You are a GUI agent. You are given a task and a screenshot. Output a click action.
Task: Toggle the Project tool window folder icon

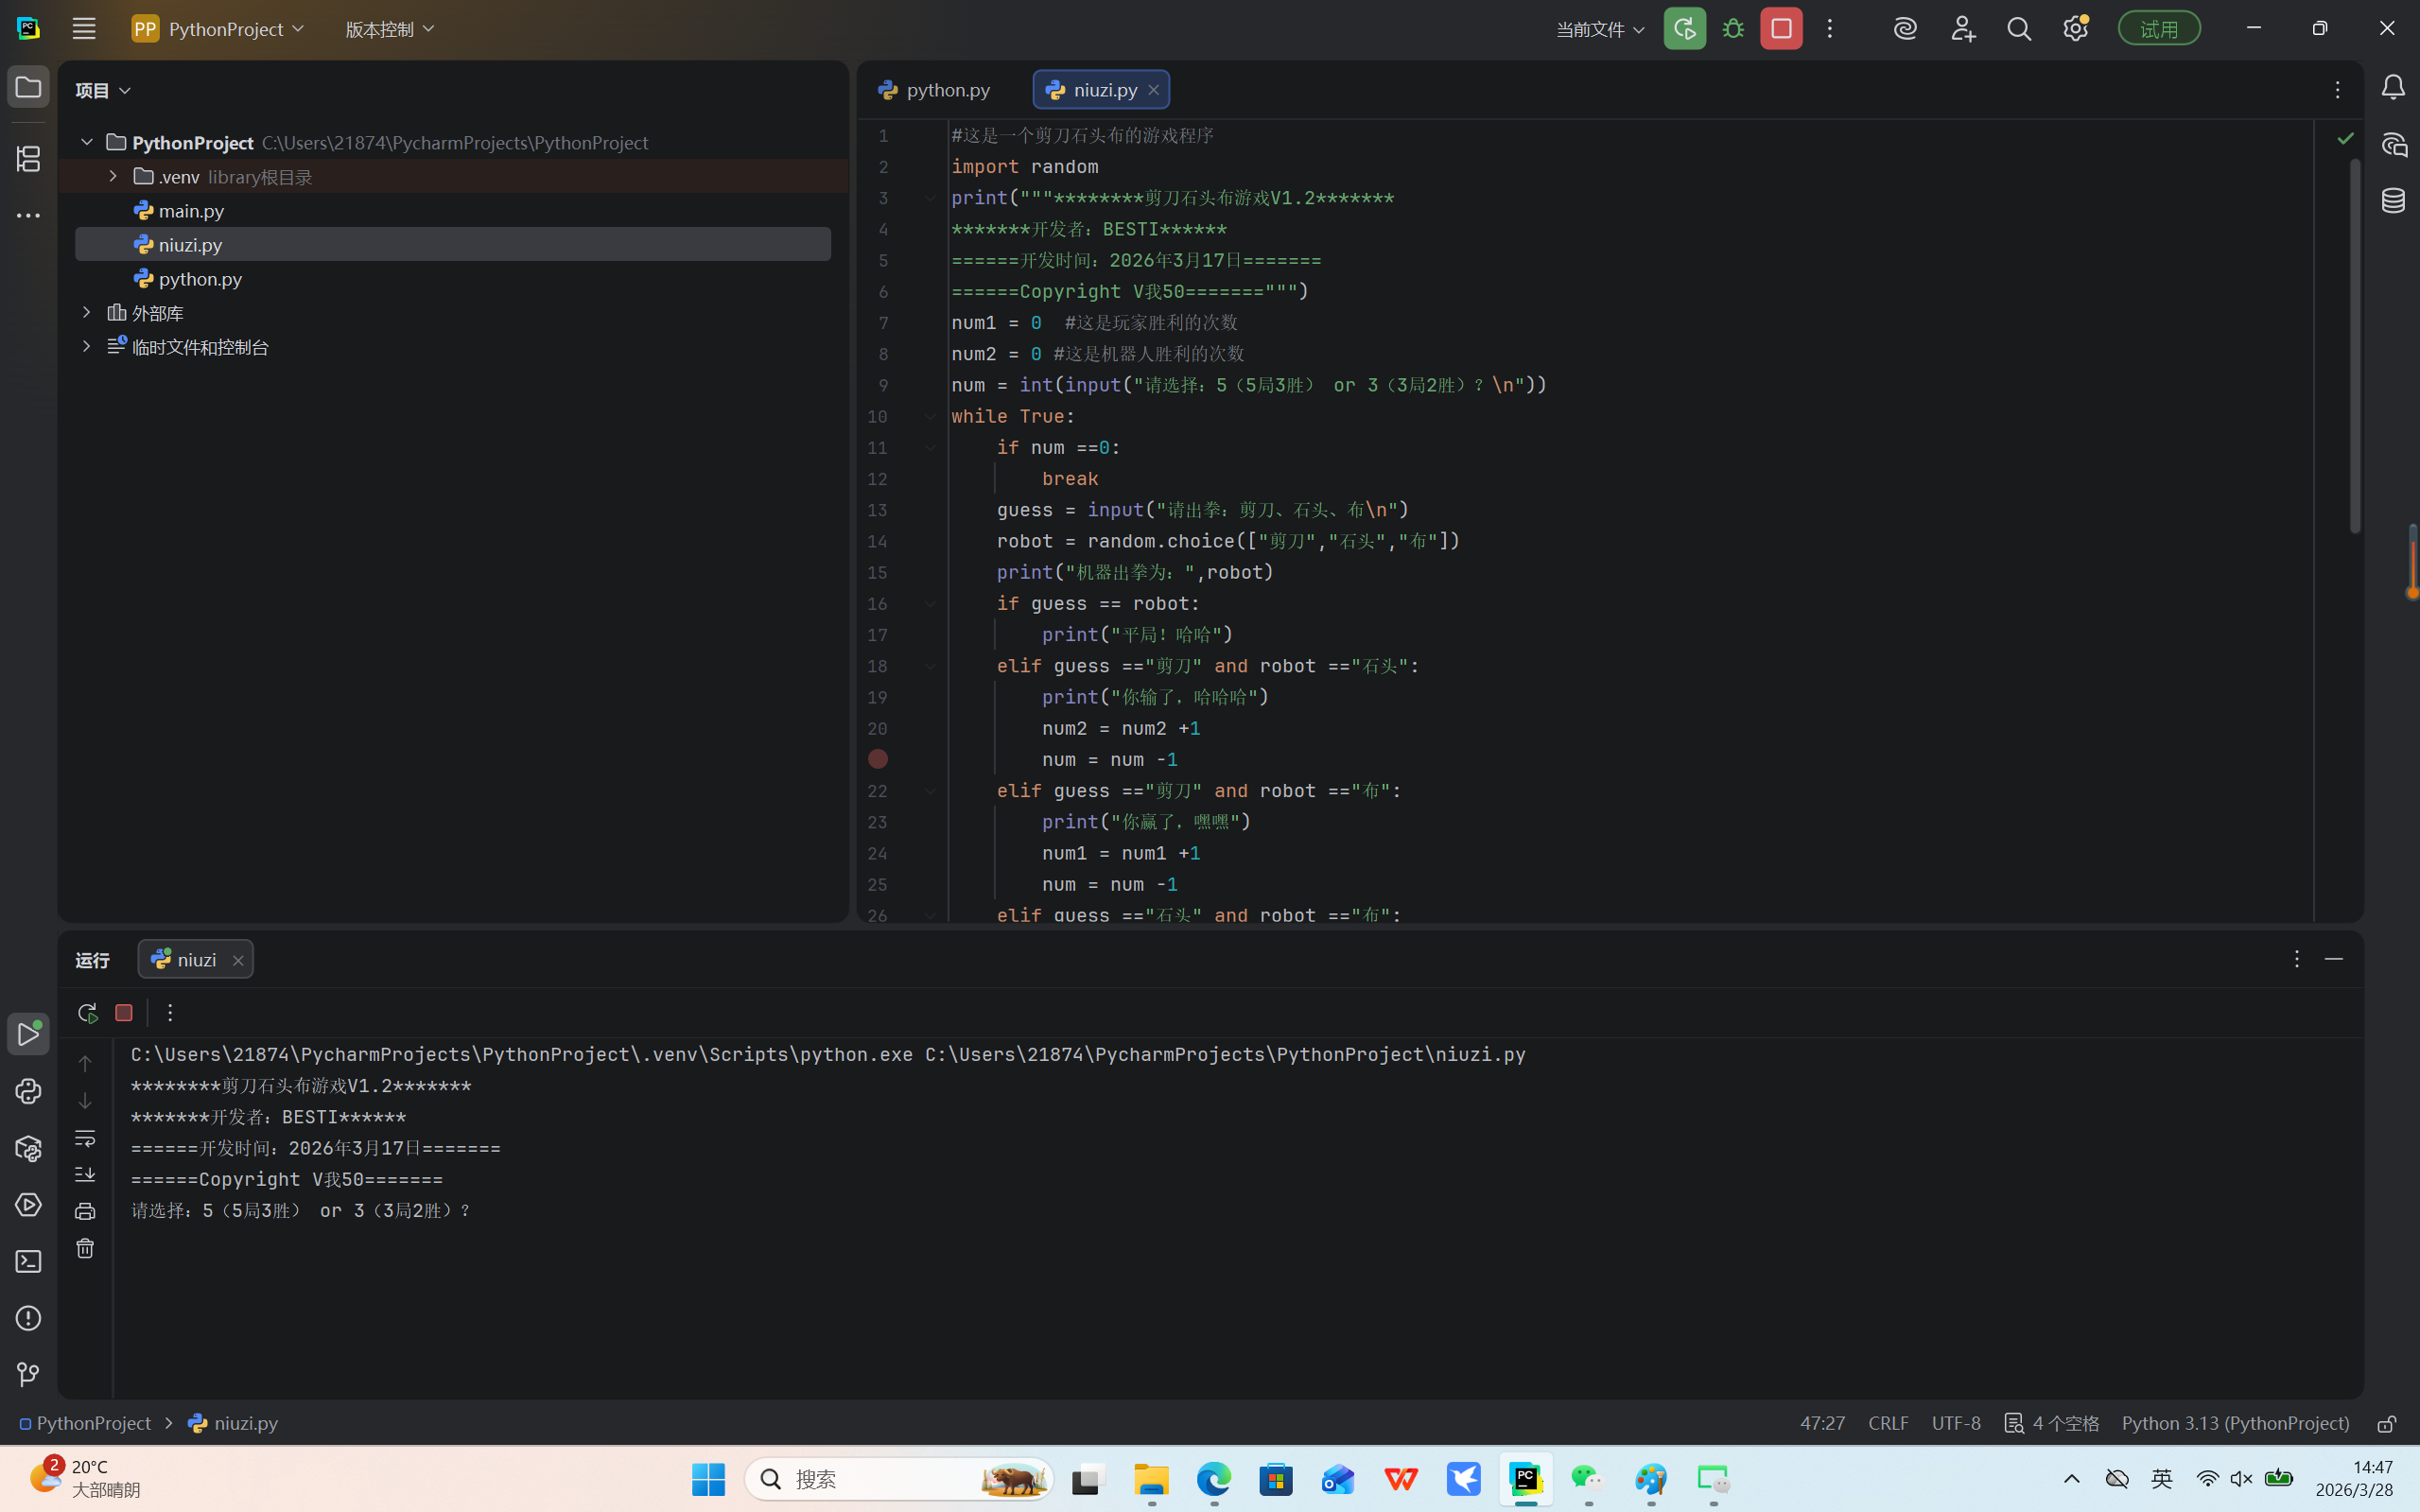click(28, 88)
